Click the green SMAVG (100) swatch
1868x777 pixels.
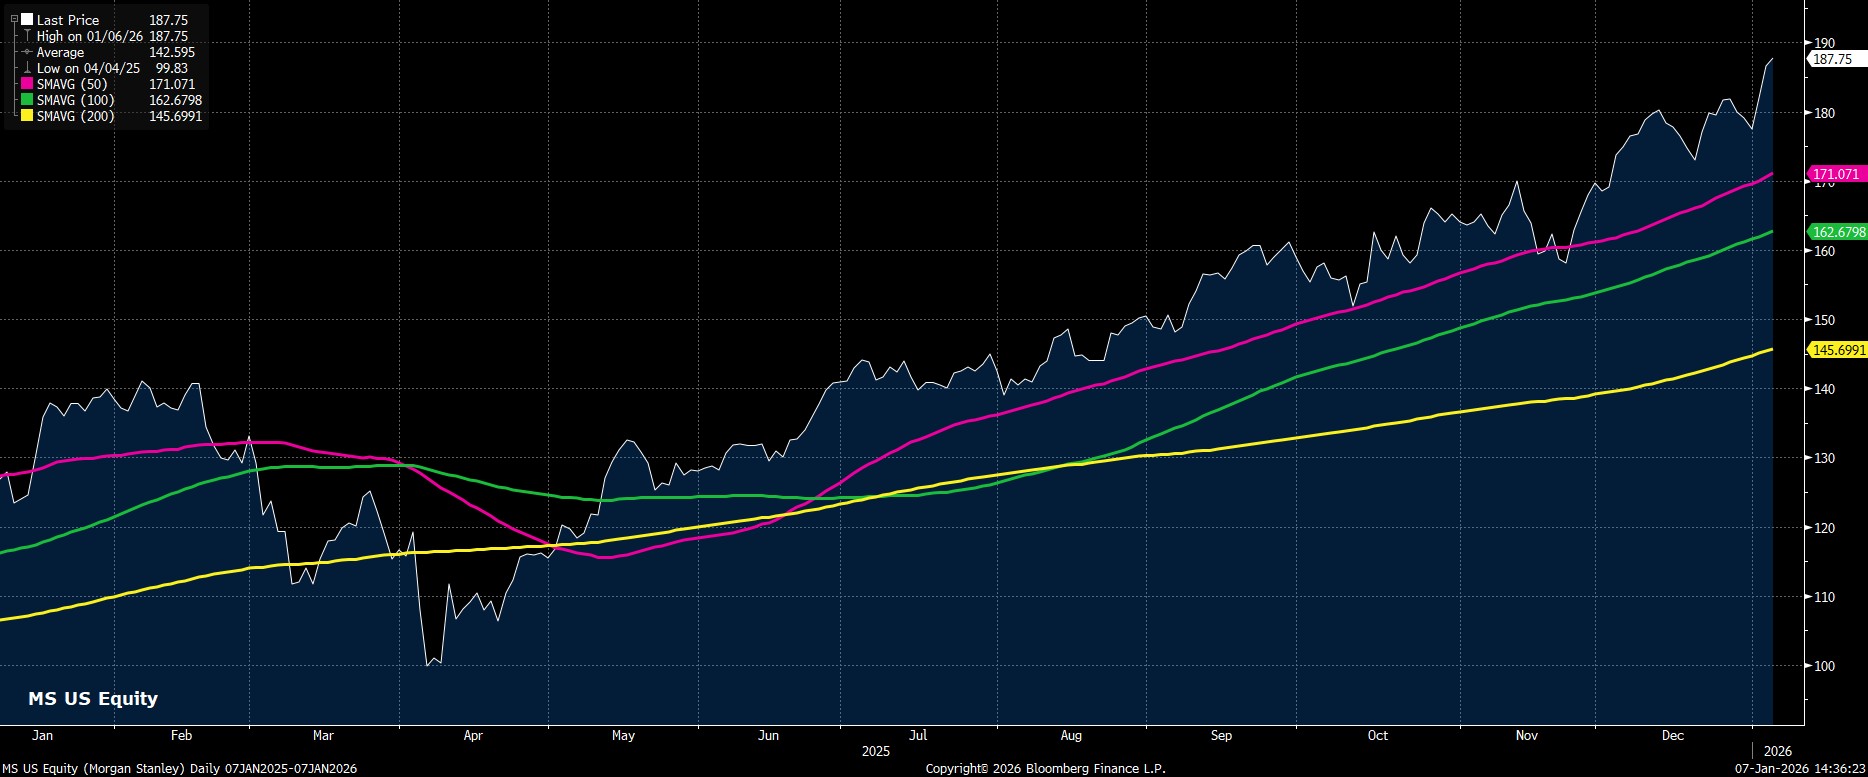pos(27,100)
